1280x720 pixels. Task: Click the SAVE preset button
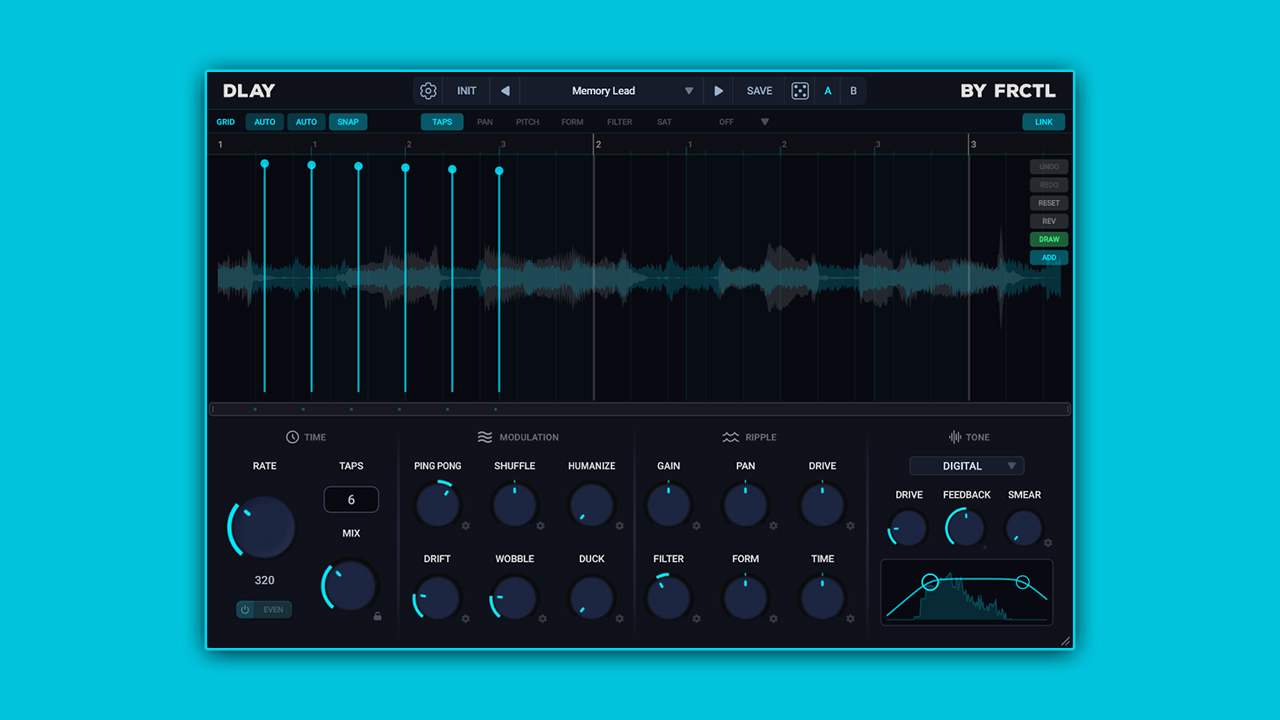[760, 91]
